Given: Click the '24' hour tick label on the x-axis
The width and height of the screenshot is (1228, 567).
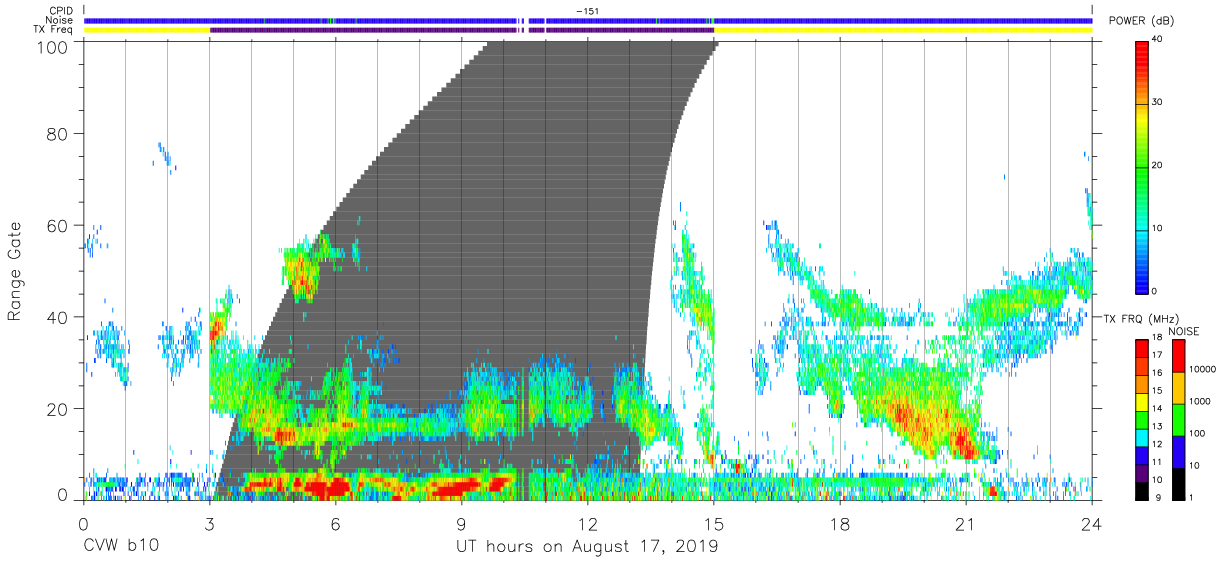Looking at the screenshot, I should pos(1092,524).
